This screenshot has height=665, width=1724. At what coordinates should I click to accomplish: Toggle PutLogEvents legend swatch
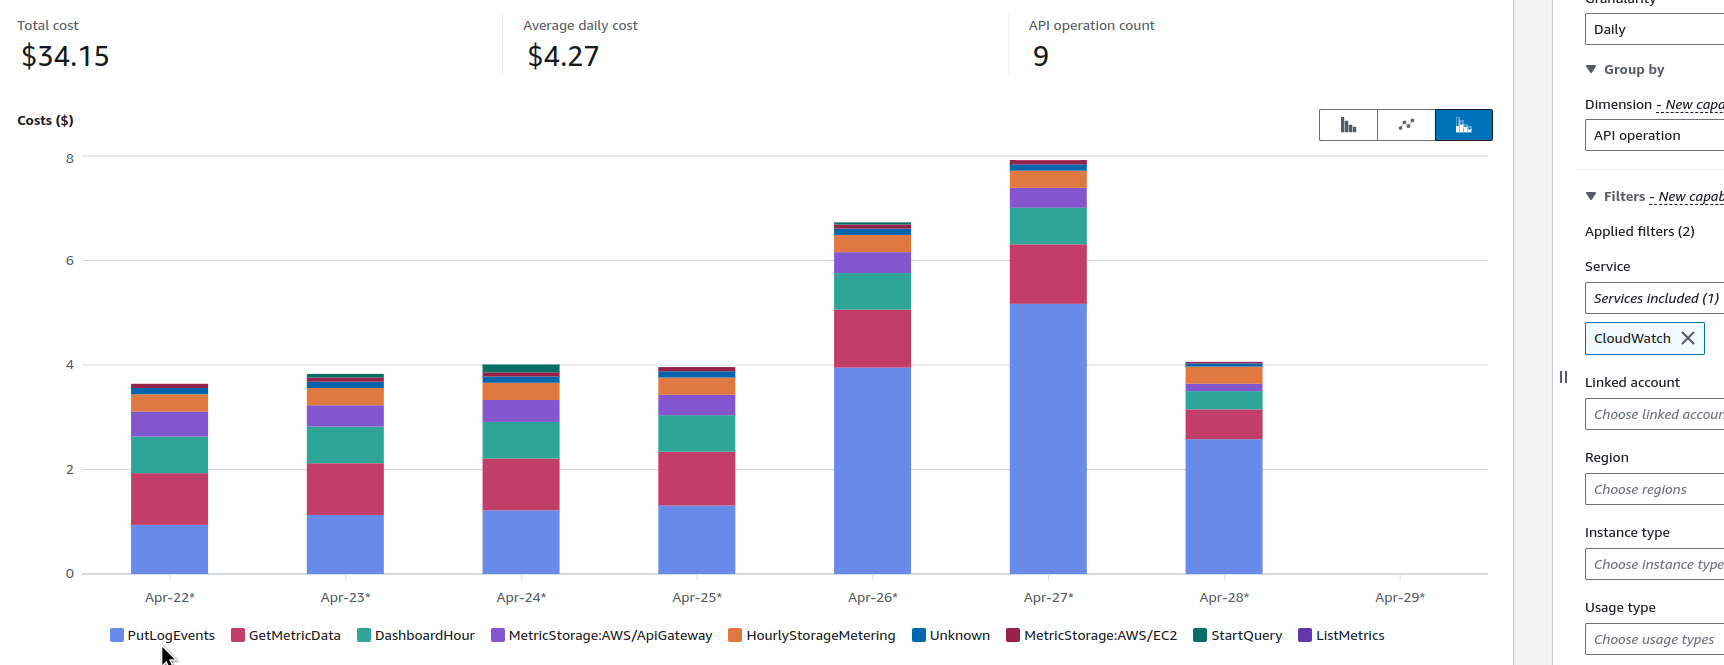117,635
